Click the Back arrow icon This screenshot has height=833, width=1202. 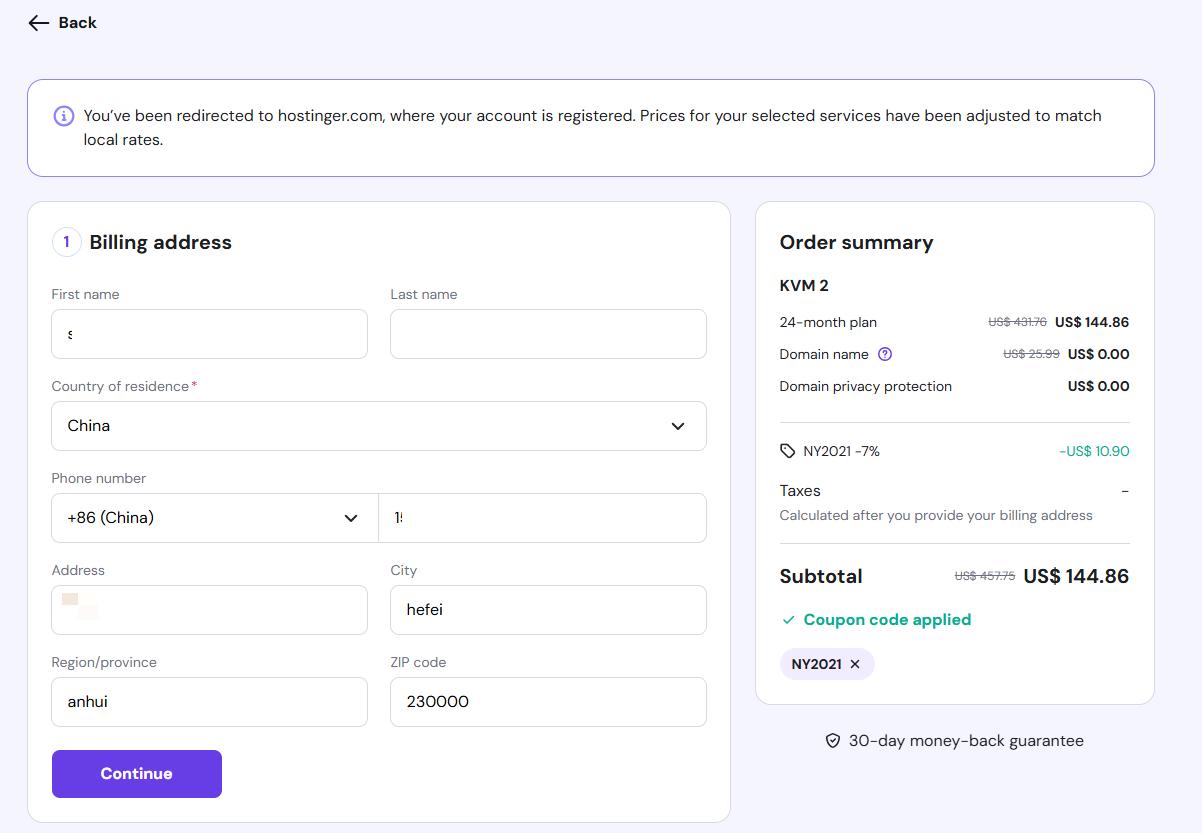click(39, 23)
